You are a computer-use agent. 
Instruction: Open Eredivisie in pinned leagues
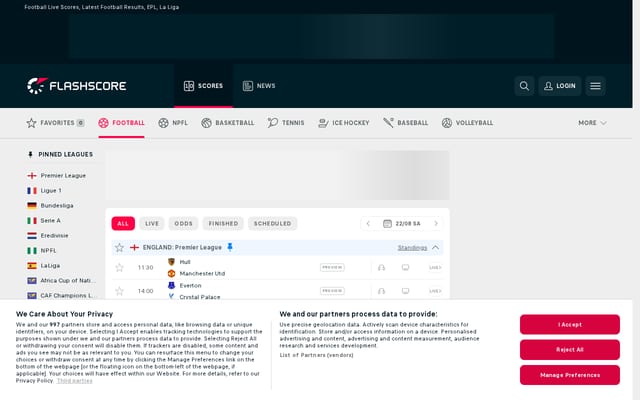tap(54, 236)
